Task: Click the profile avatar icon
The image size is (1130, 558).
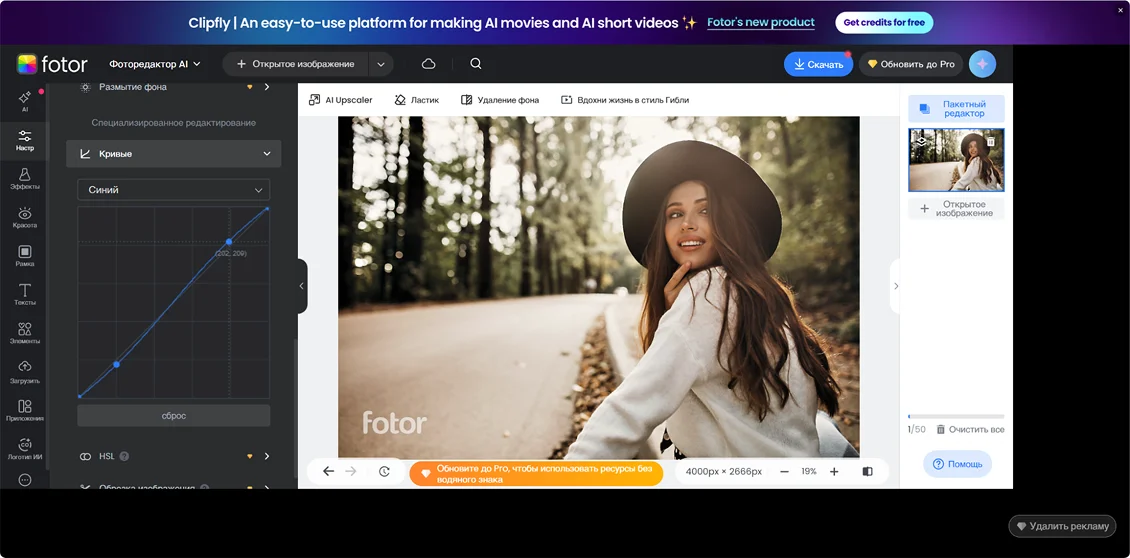Action: [982, 64]
